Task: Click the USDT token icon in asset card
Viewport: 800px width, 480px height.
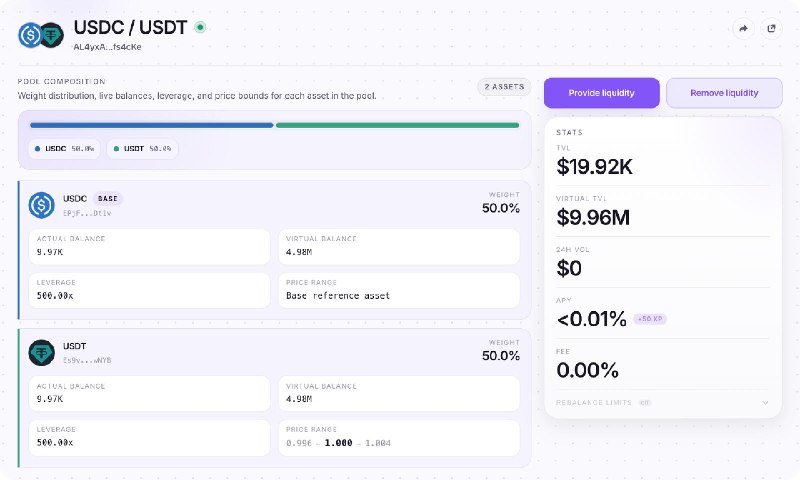Action: (41, 352)
